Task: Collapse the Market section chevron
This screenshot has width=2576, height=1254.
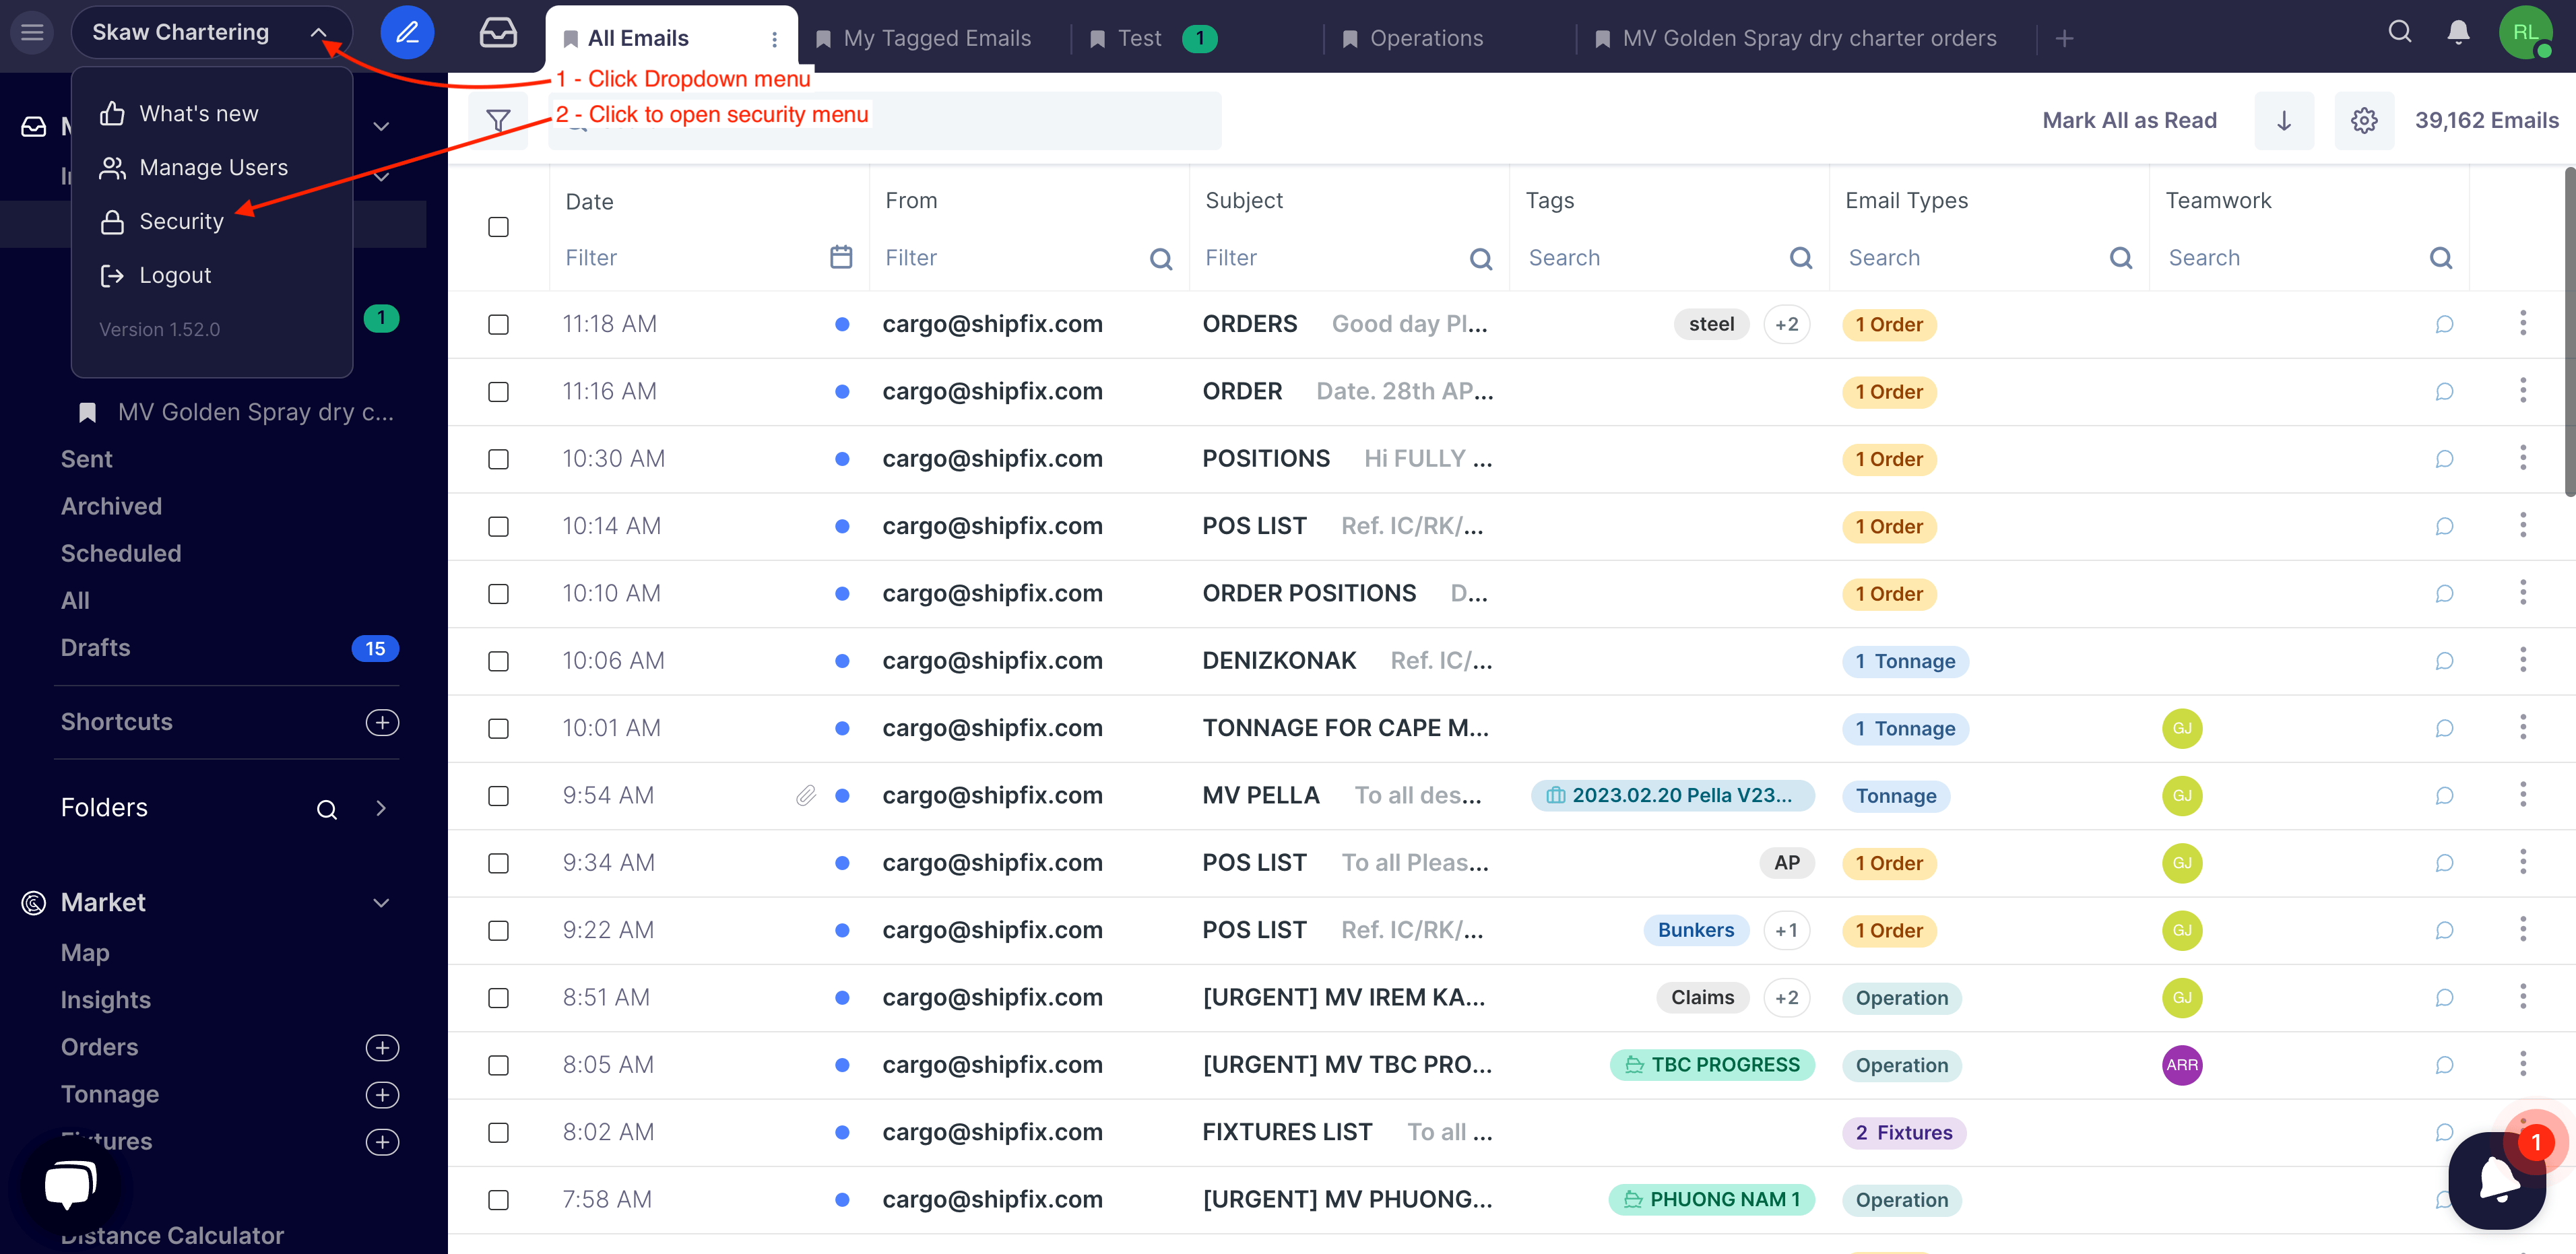Action: [380, 902]
